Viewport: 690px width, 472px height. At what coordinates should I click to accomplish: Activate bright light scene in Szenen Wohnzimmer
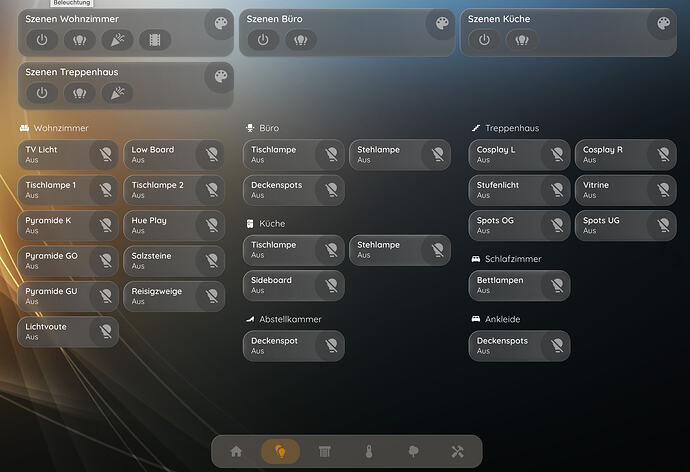pyautogui.click(x=80, y=40)
